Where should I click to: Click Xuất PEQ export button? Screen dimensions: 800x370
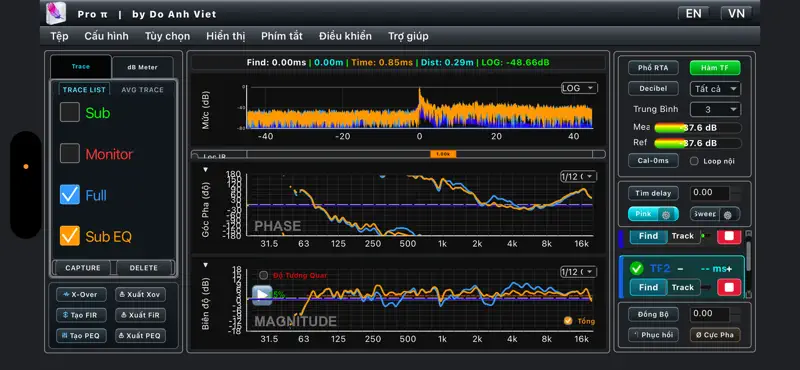[x=140, y=335]
